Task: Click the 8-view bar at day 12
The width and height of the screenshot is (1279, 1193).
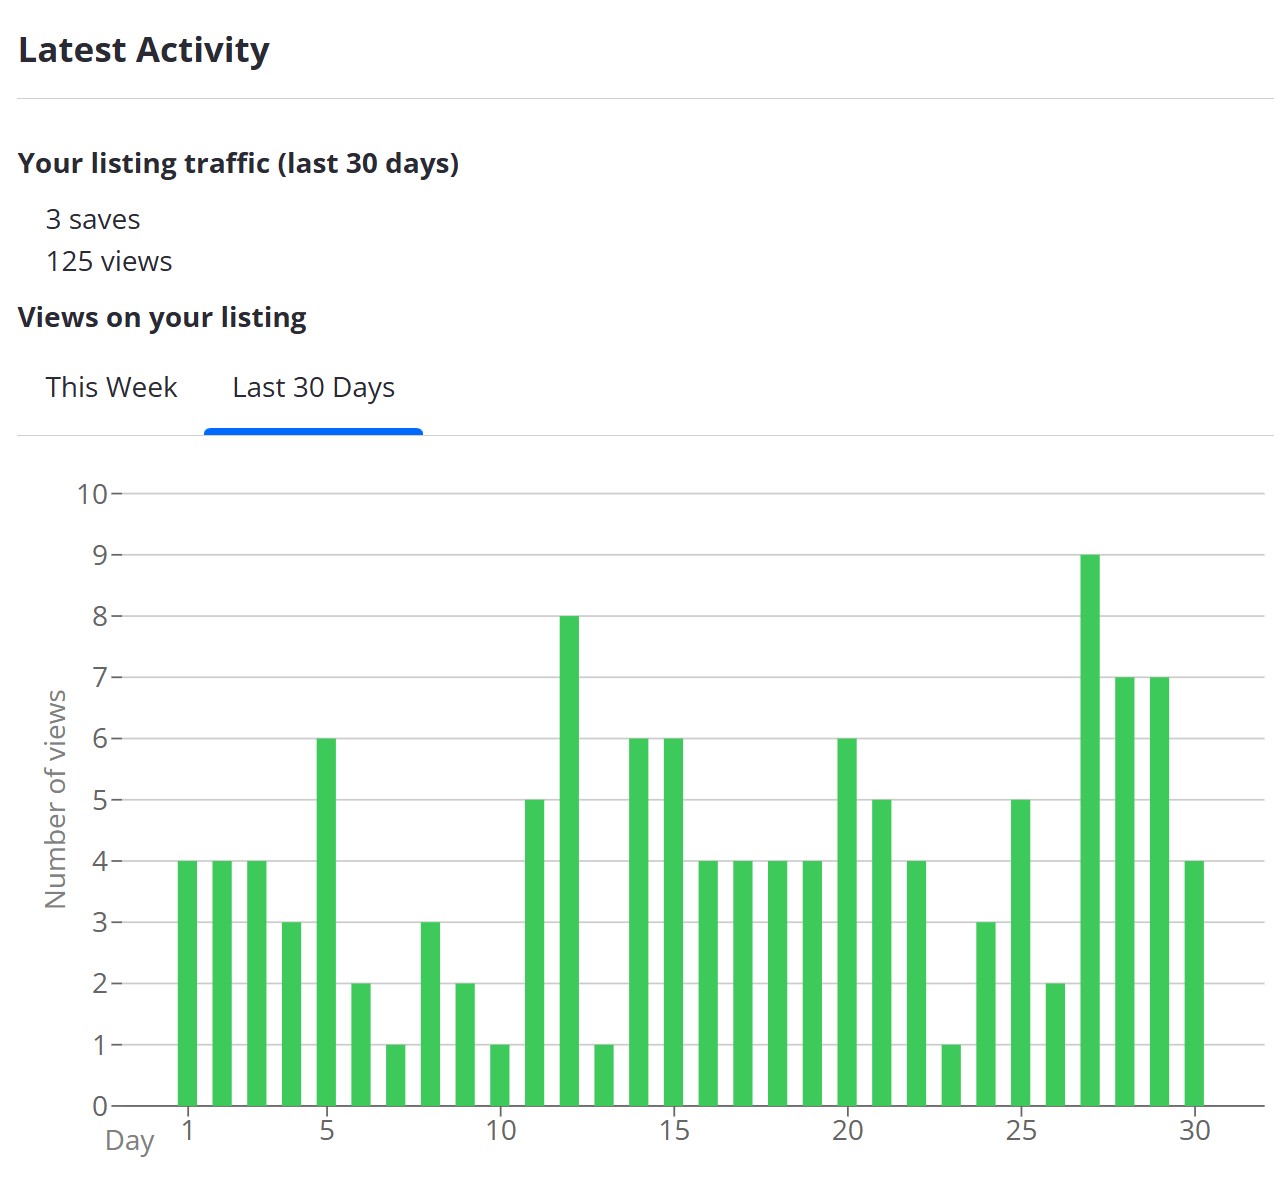Action: point(569,860)
